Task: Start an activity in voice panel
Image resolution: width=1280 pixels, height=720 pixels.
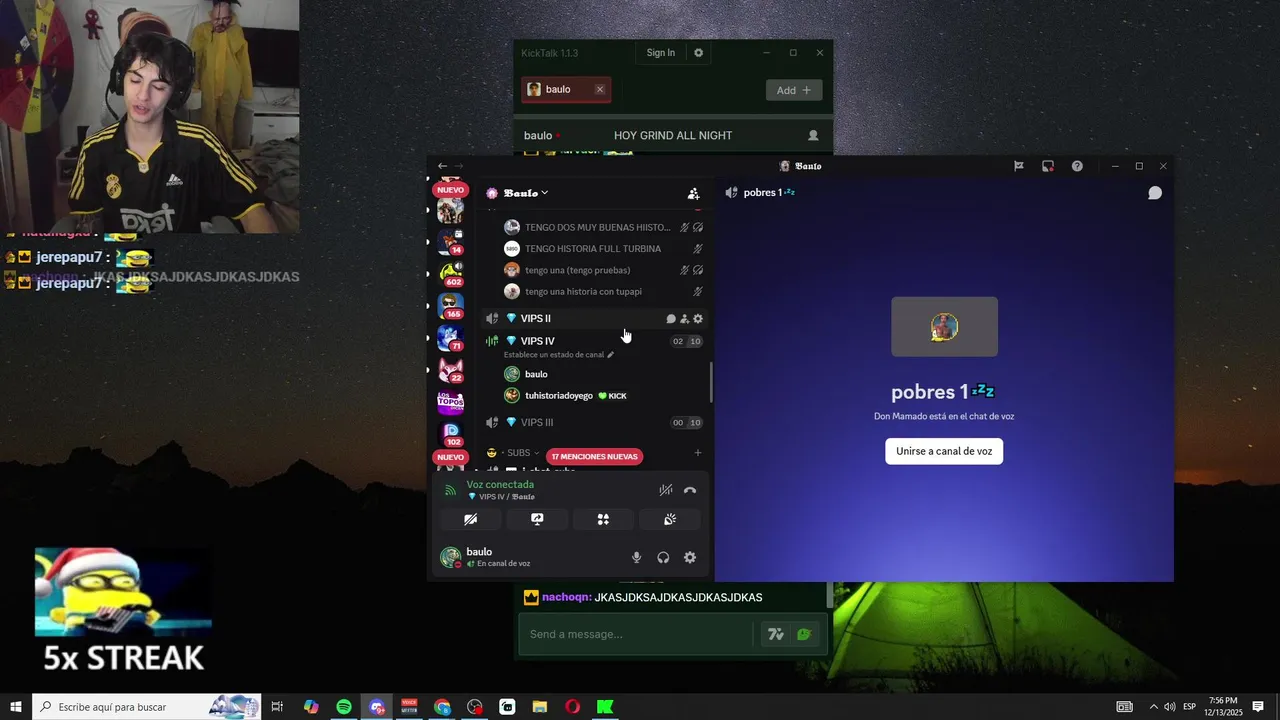Action: coord(603,519)
